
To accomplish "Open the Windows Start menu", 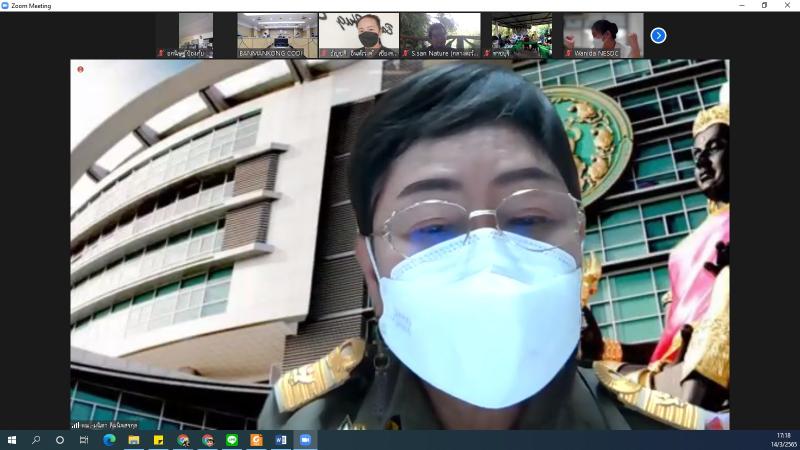I will click(x=12, y=440).
